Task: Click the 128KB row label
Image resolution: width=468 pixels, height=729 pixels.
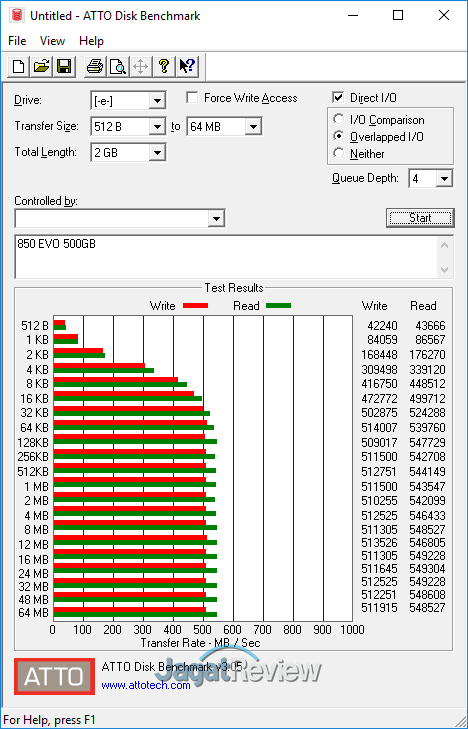Action: [33, 443]
